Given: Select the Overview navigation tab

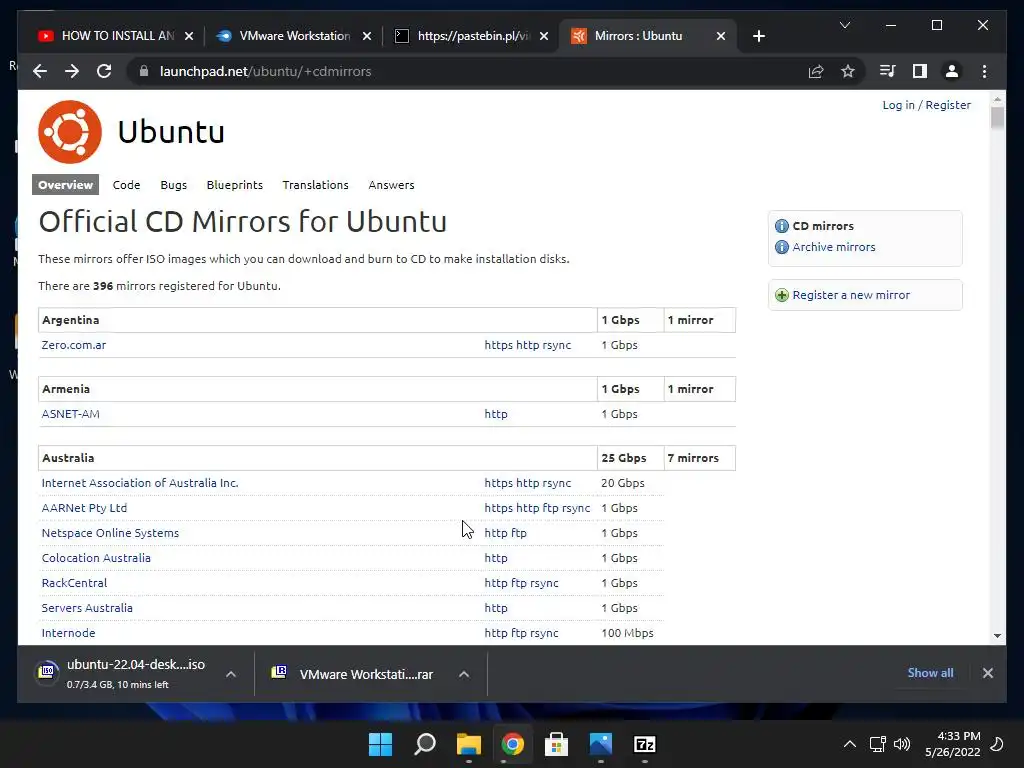Looking at the screenshot, I should click(x=65, y=185).
